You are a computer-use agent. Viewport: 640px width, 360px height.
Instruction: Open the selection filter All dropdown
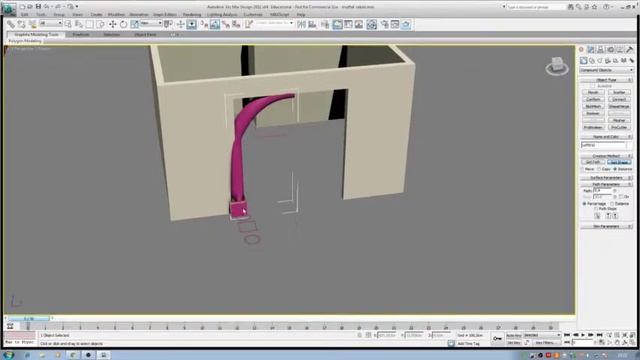51,24
